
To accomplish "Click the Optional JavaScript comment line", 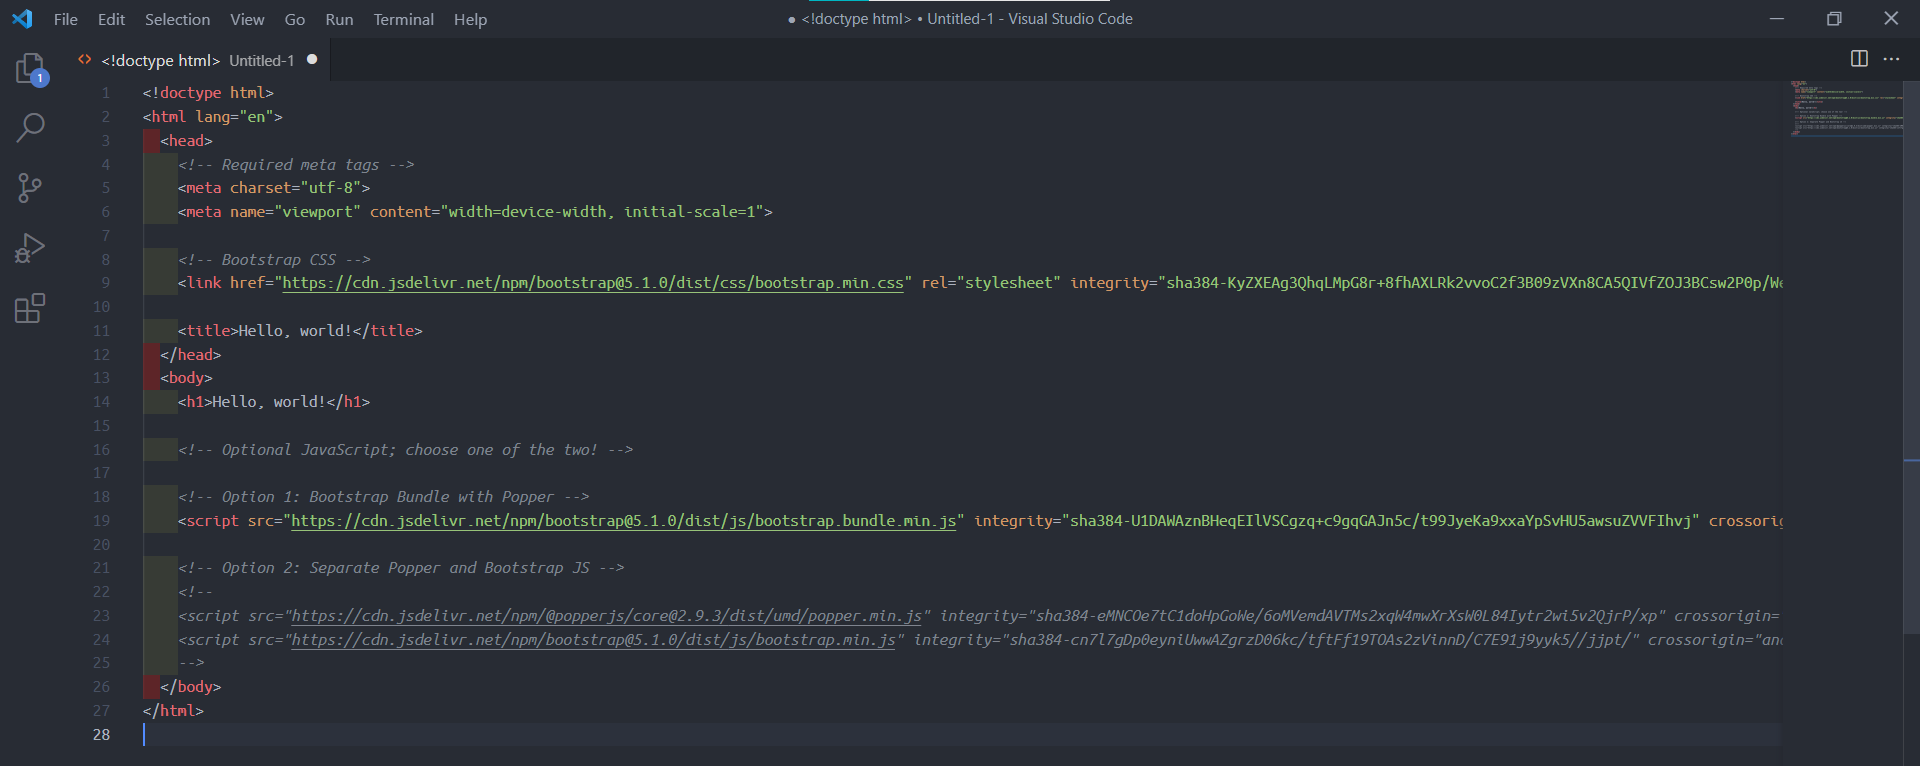I will click(405, 450).
